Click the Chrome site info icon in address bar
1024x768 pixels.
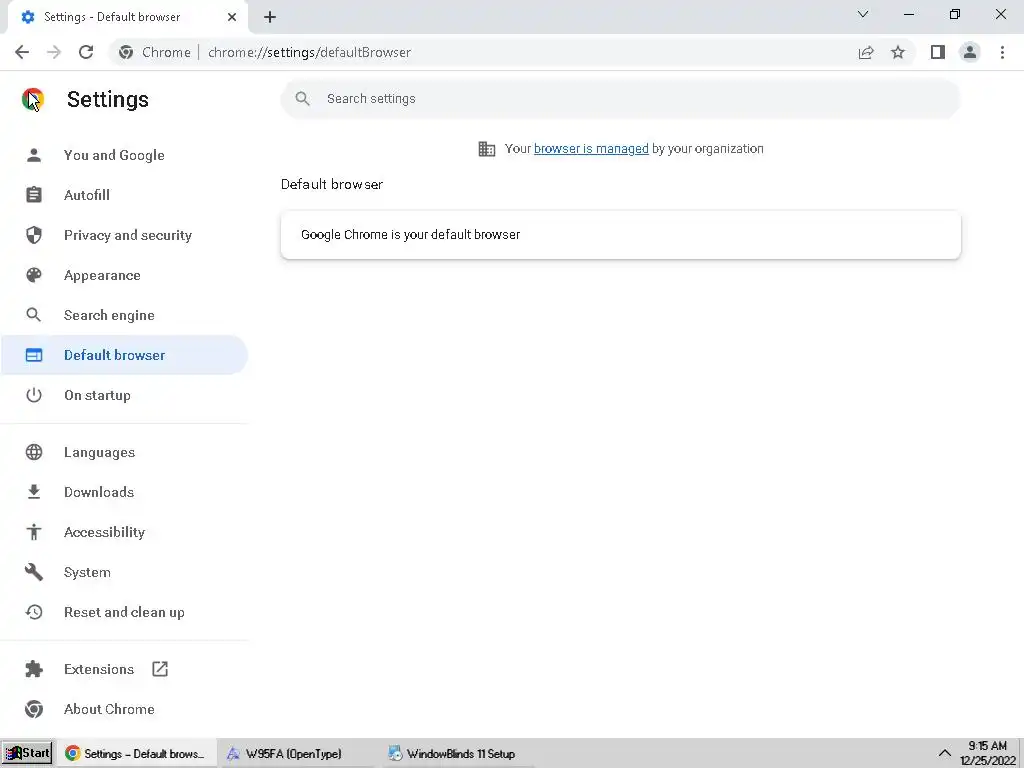pyautogui.click(x=126, y=52)
